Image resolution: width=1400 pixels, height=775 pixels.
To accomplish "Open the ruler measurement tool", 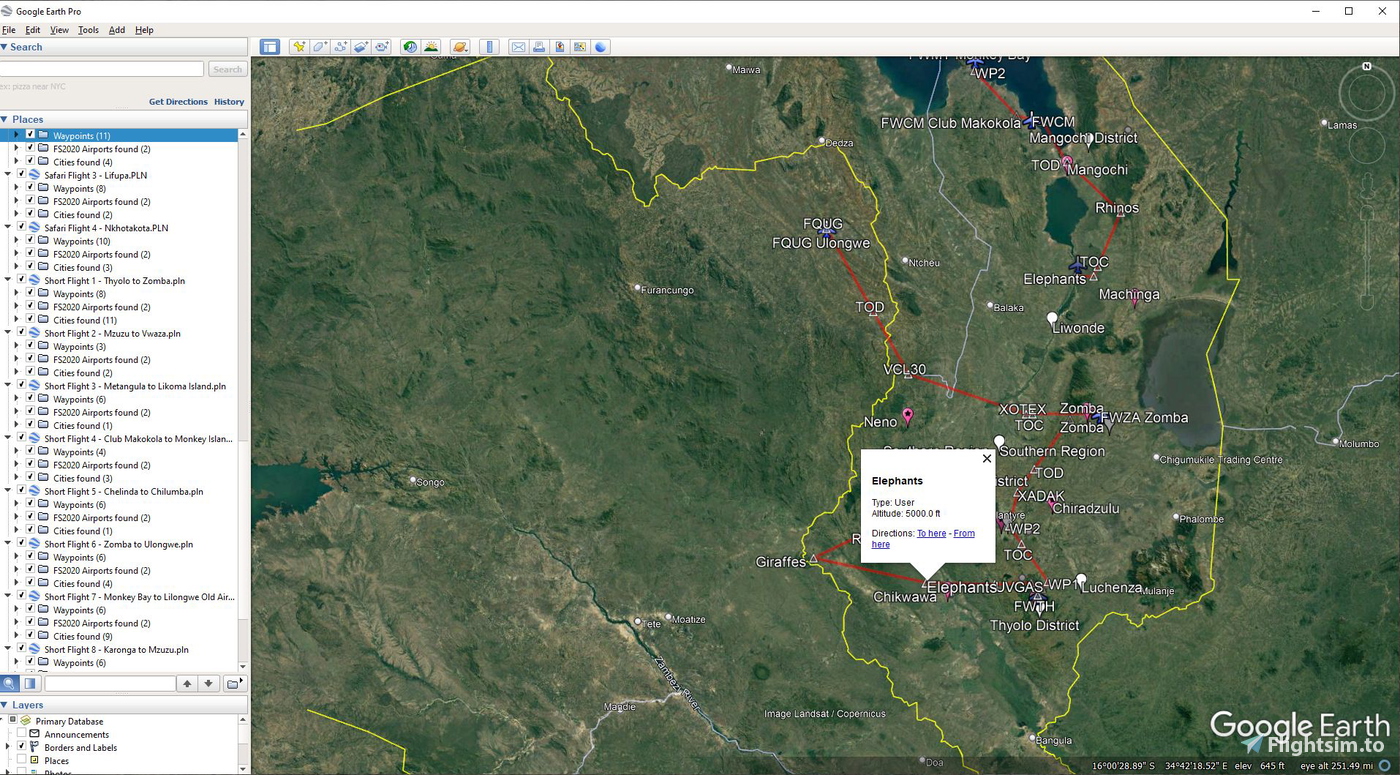I will (489, 47).
